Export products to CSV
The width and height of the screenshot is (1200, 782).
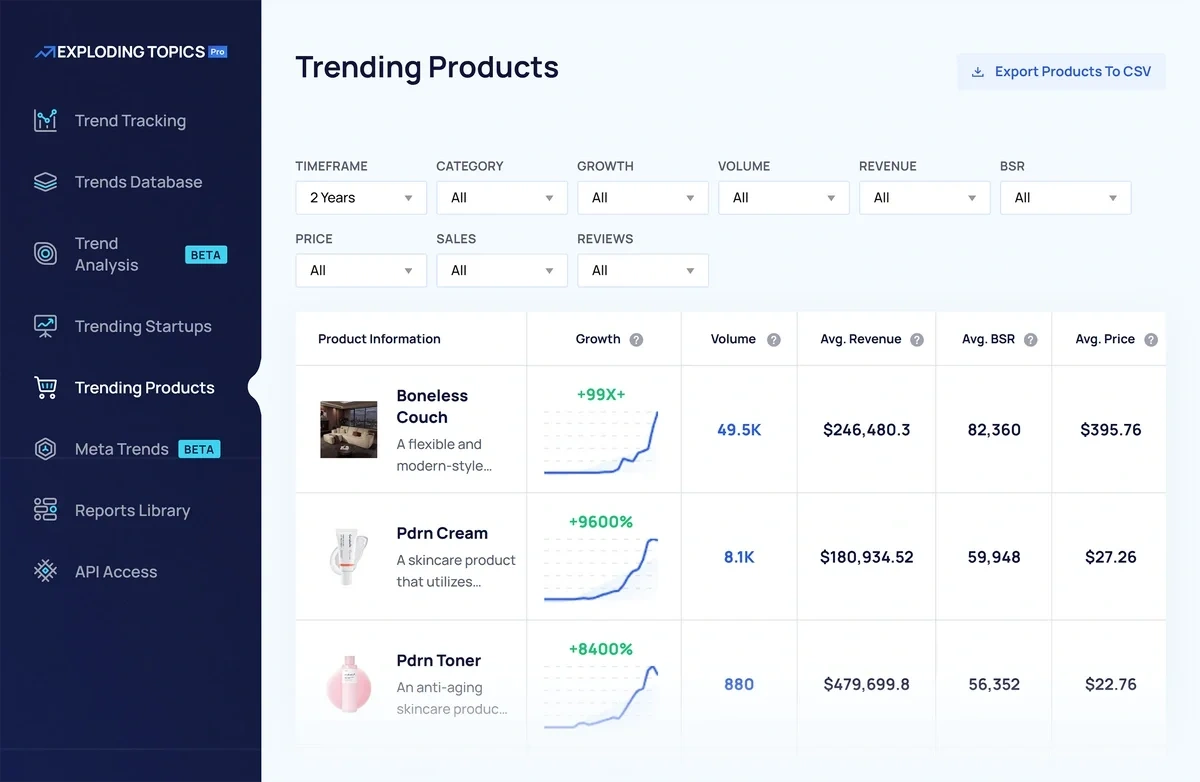(x=1061, y=71)
